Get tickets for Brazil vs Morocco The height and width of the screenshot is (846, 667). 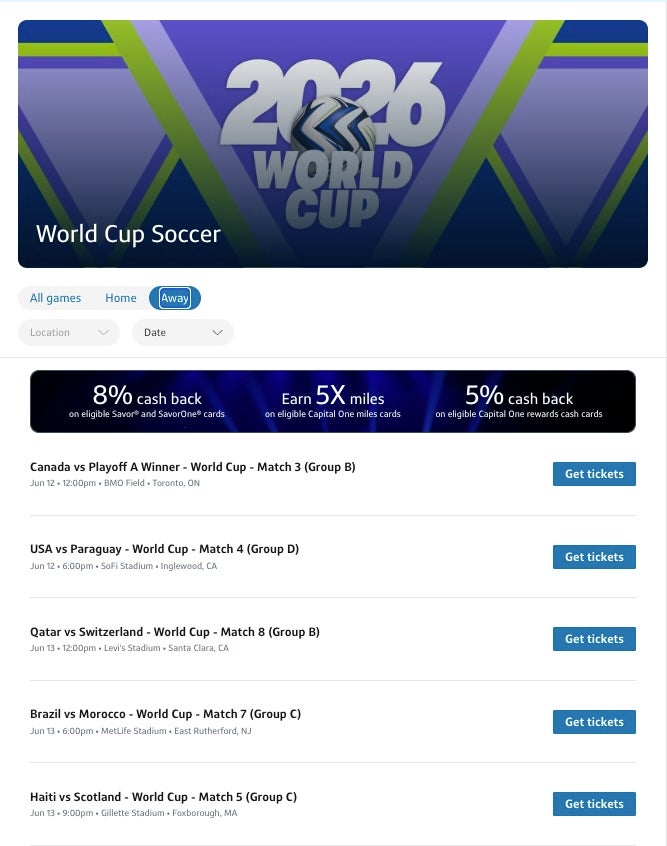pos(594,722)
